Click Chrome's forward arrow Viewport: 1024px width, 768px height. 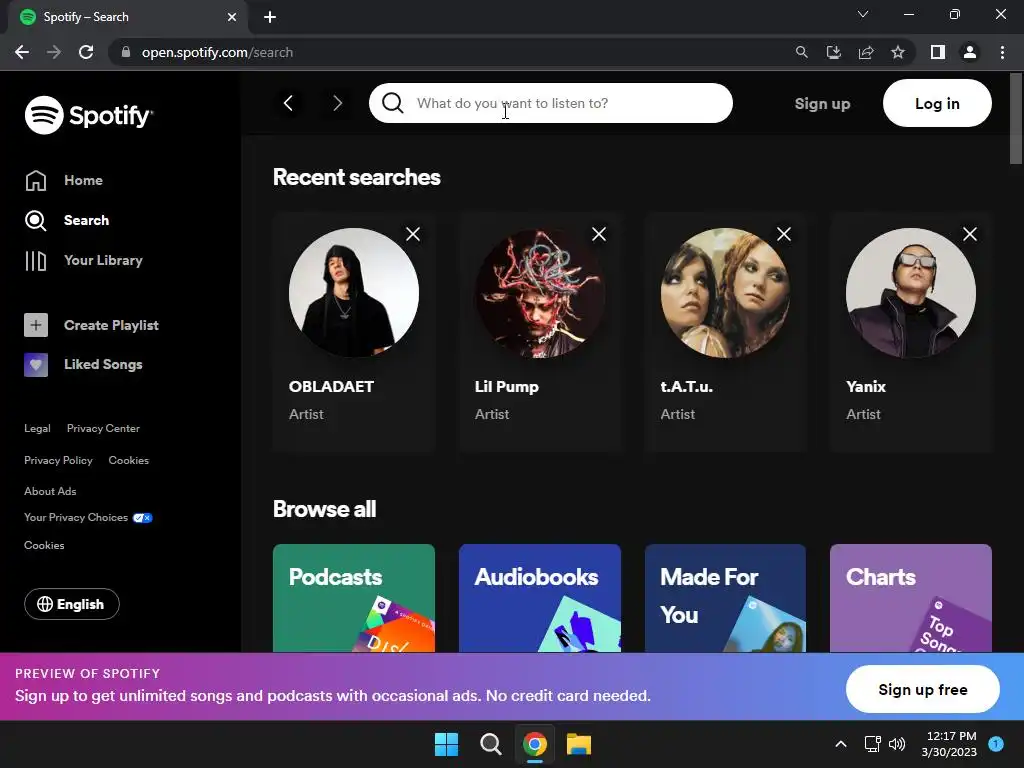coord(54,52)
